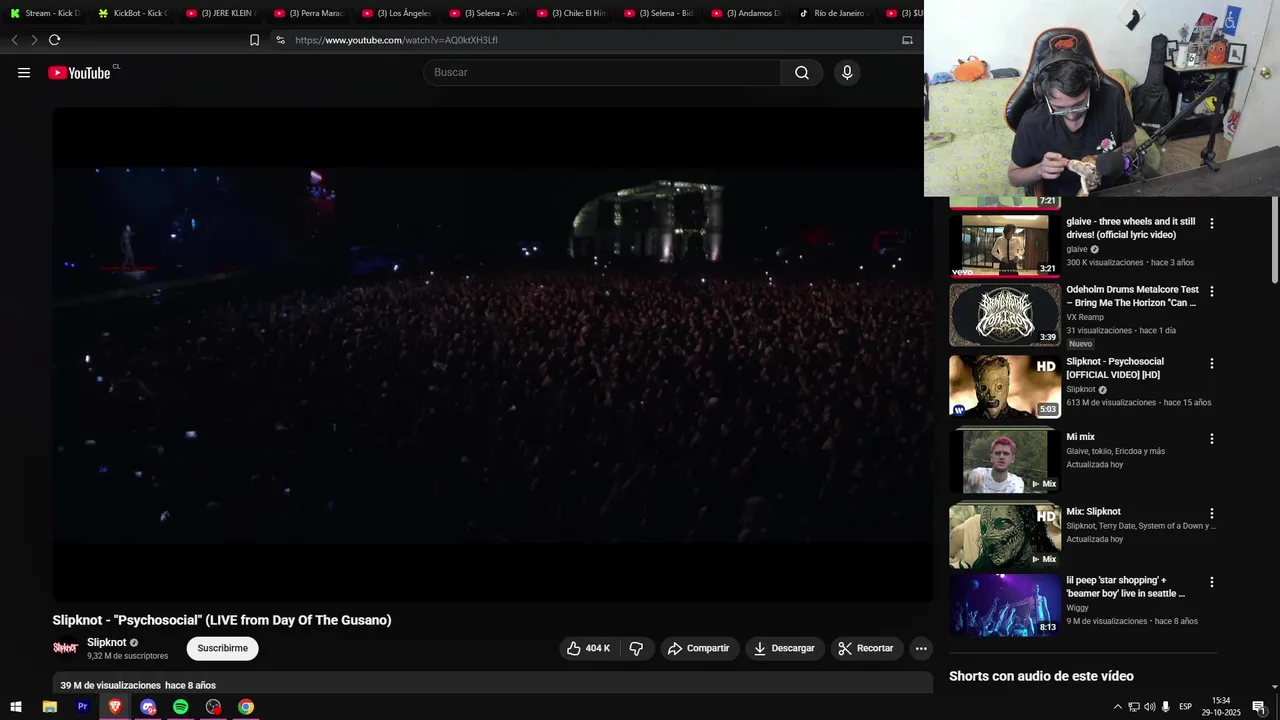Image resolution: width=1280 pixels, height=720 pixels.
Task: Open options for Psychosocial OFFICIAL VIDEO
Action: (1212, 364)
